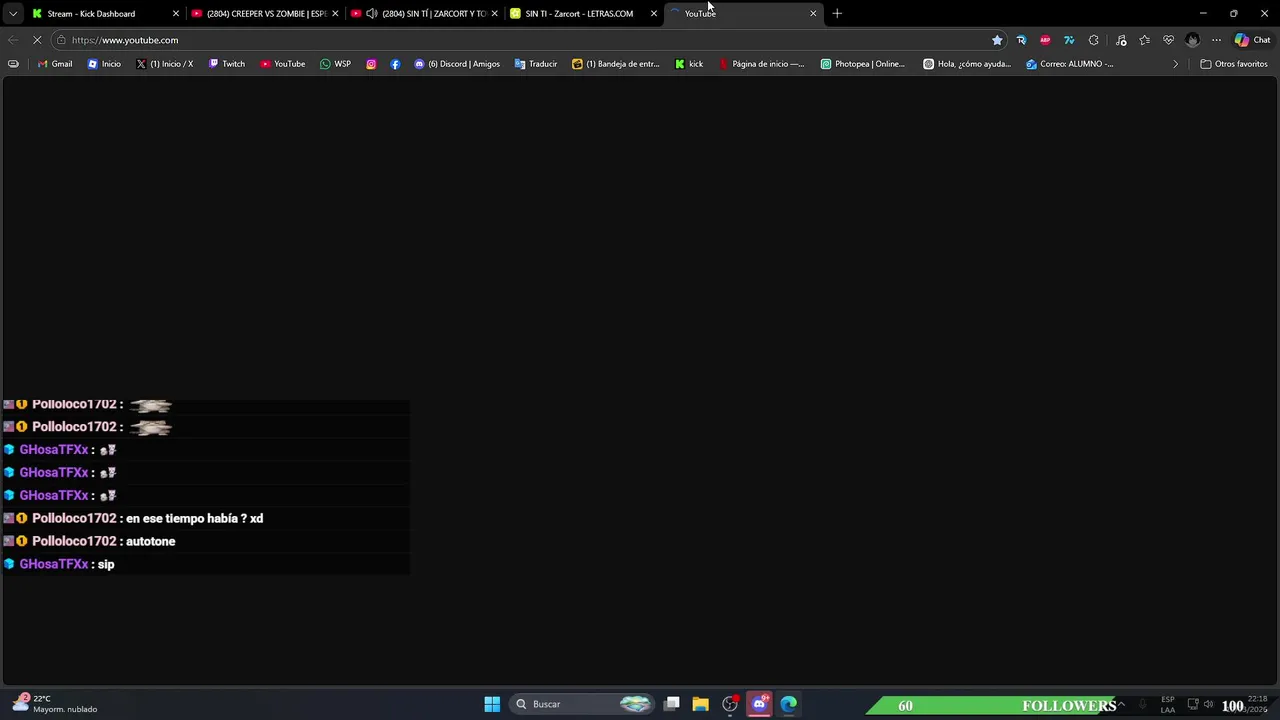Expand the tab actions menu dropdown
This screenshot has height=720, width=1280.
click(13, 14)
